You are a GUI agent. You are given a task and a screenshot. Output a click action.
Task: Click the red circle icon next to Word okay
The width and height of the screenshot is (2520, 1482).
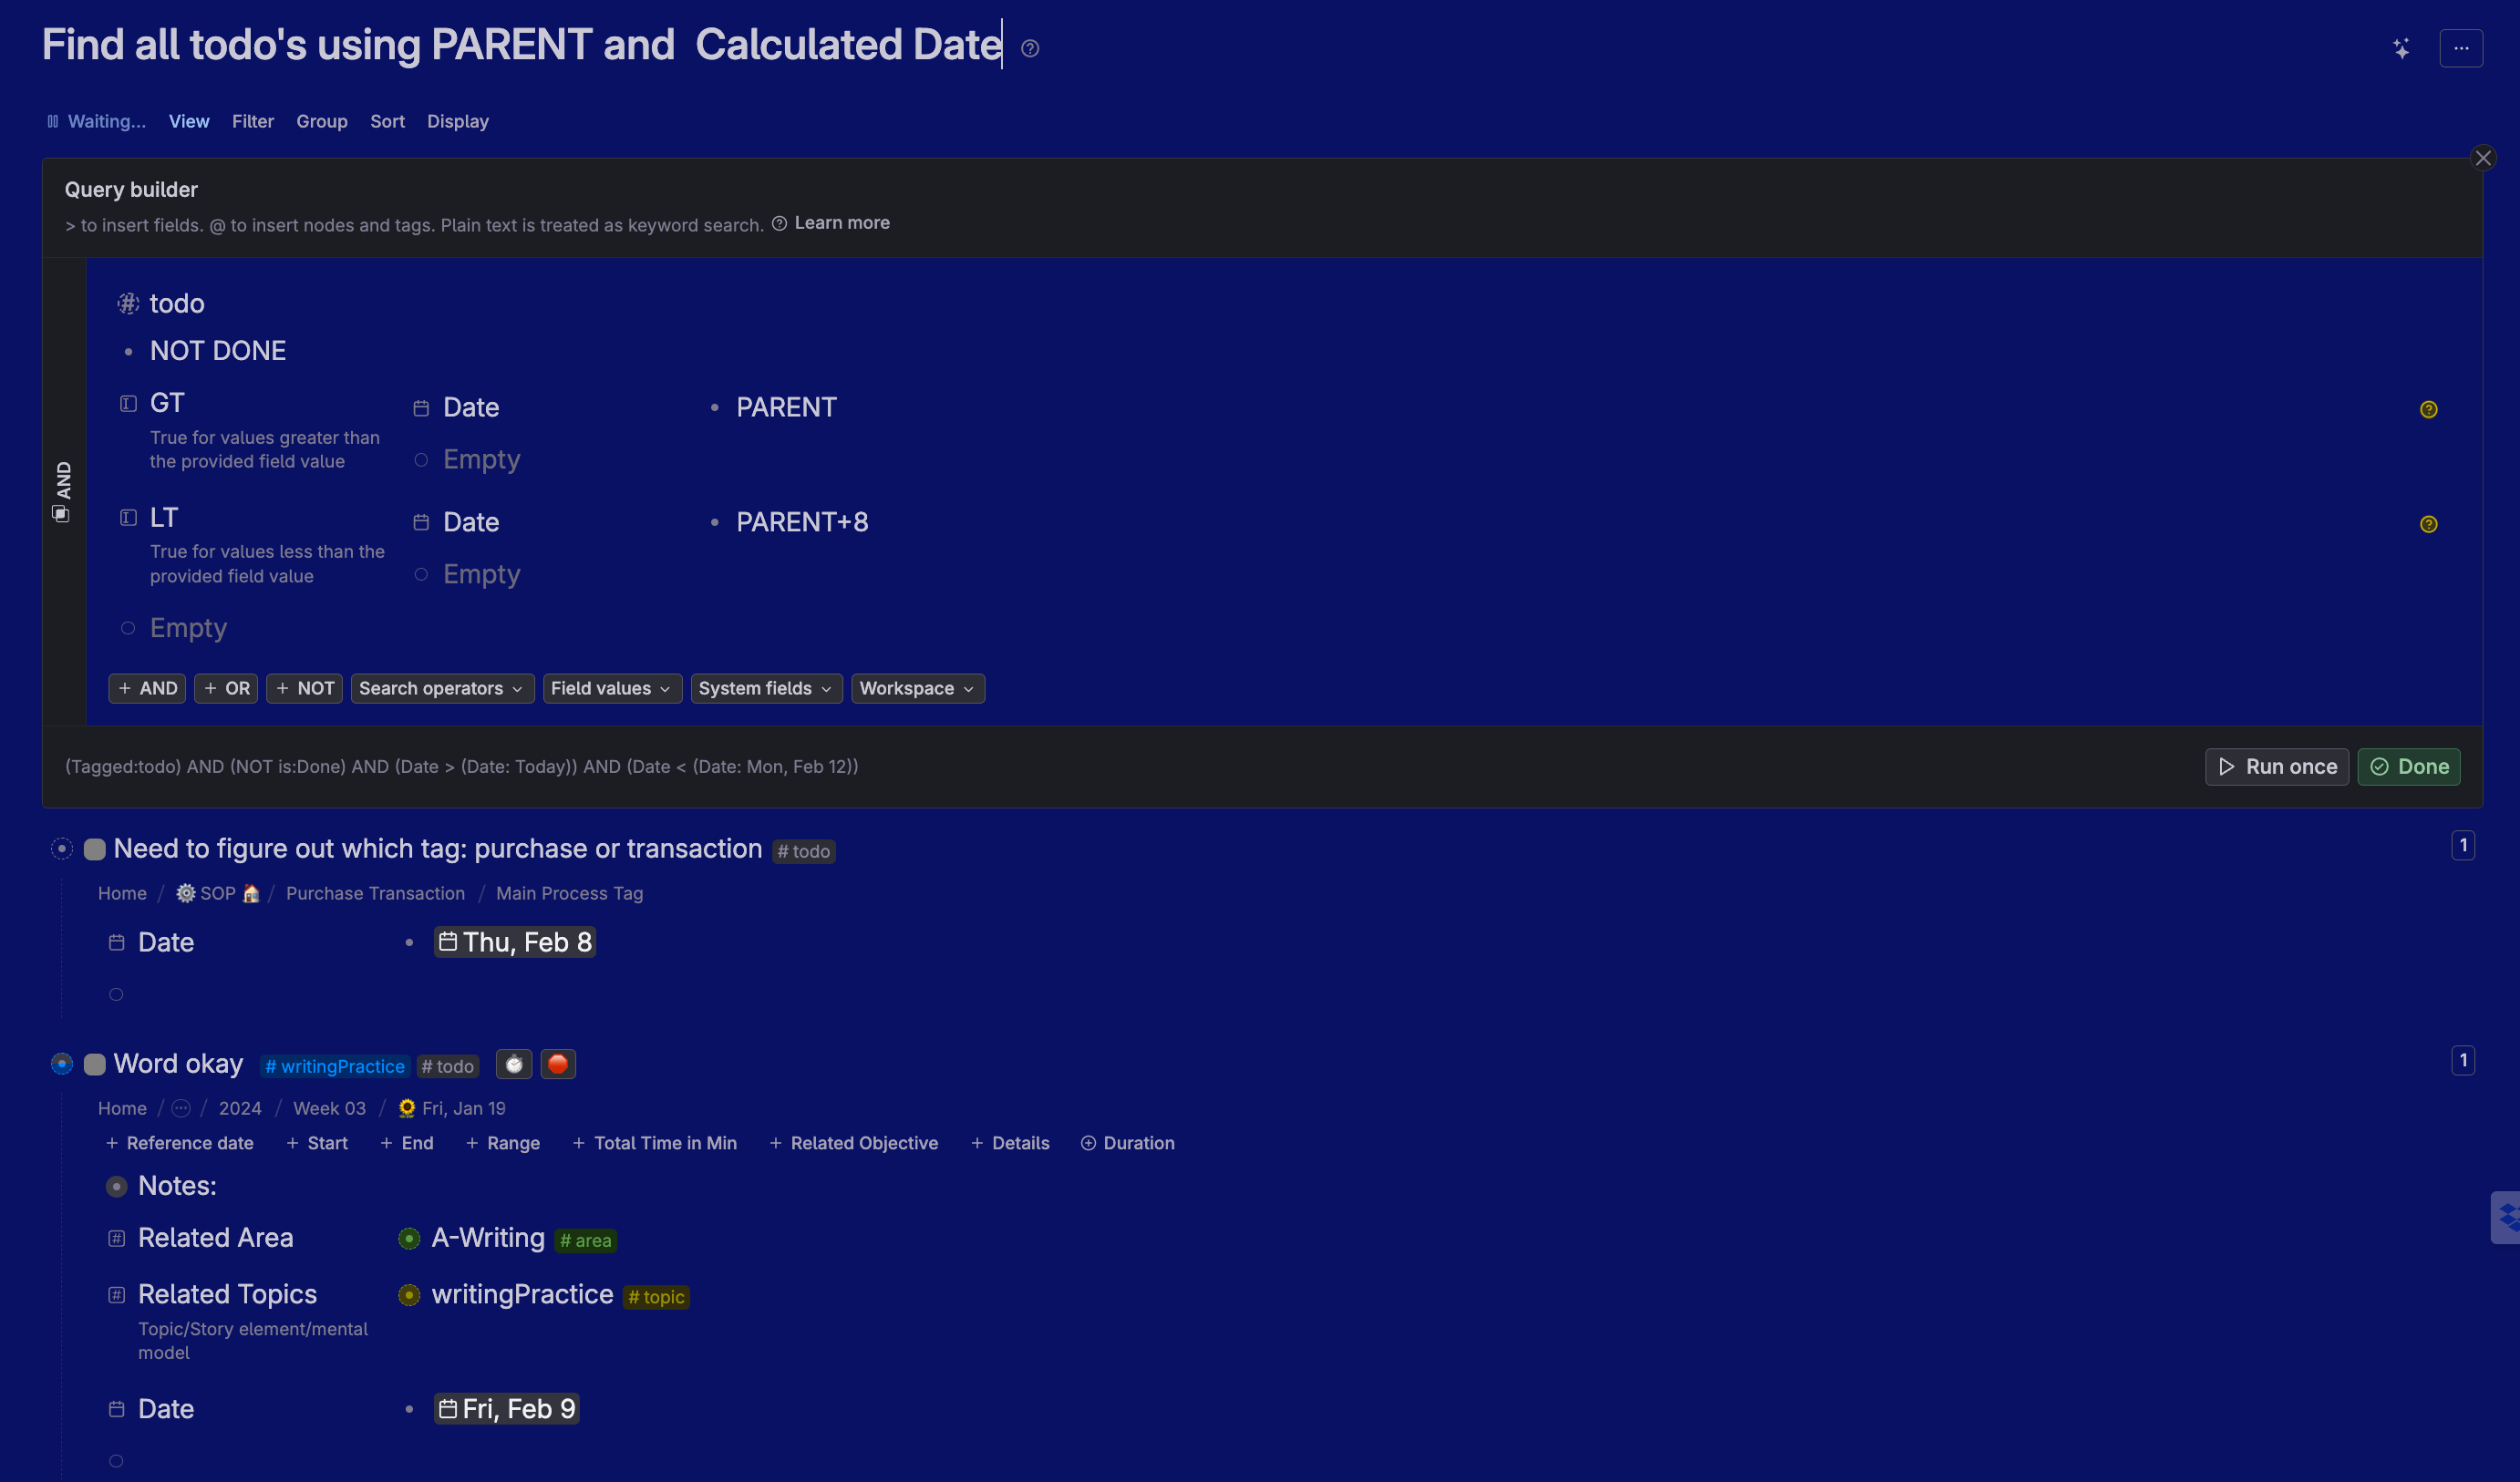pos(558,1064)
